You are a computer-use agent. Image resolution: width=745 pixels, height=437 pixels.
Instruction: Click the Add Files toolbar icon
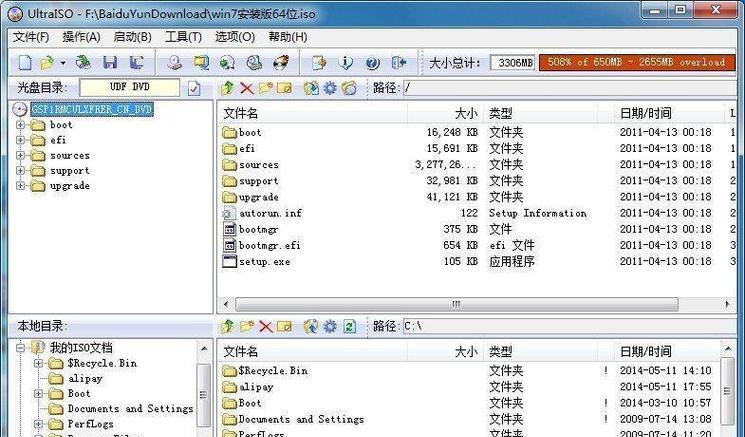[x=319, y=63]
